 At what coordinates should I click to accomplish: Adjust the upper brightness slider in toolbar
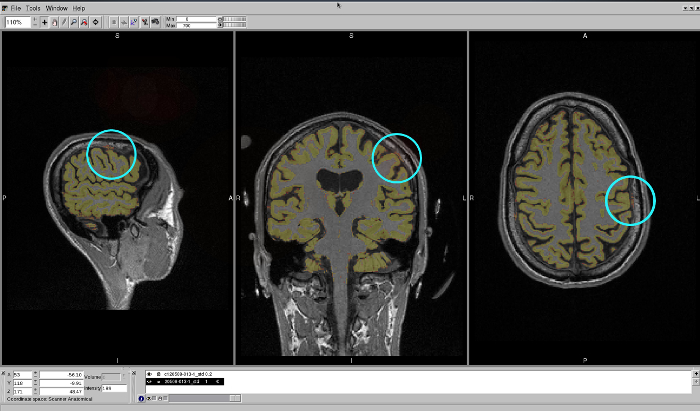(234, 19)
